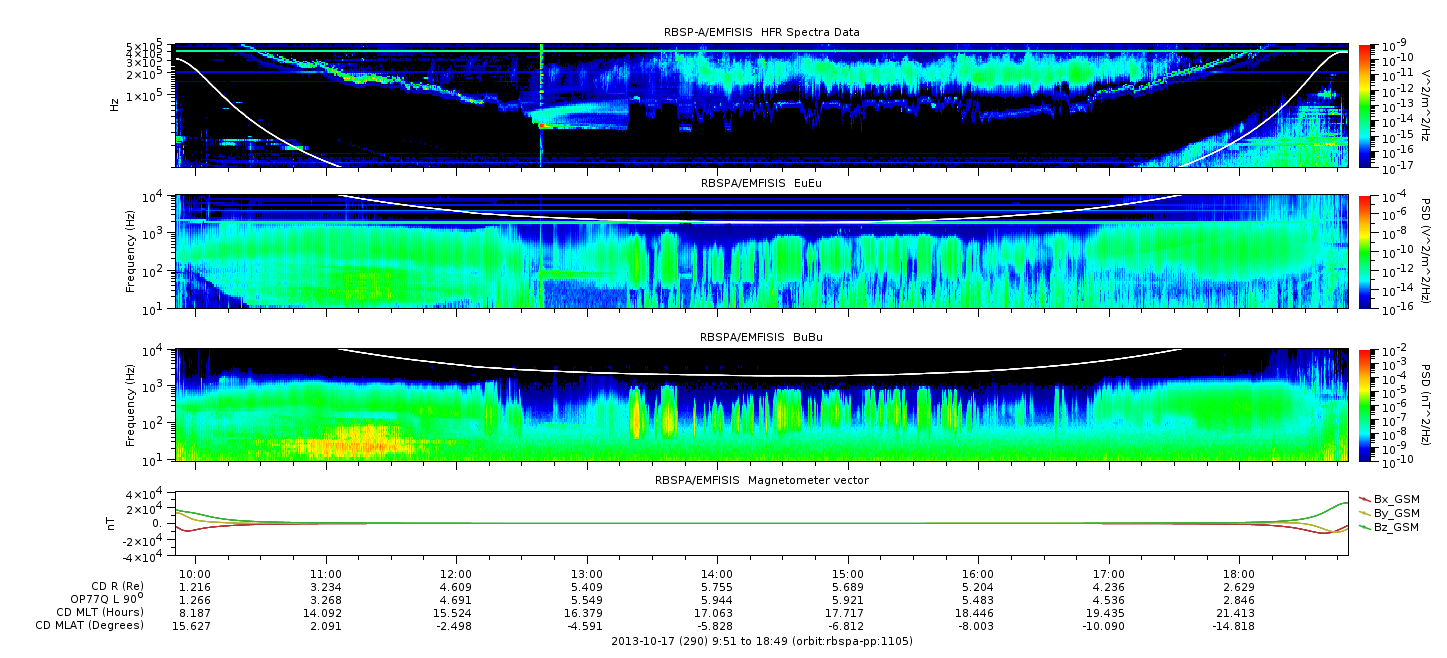Select the RBSP-A/EMFISIS HFR Spectra Data title

pos(761,33)
